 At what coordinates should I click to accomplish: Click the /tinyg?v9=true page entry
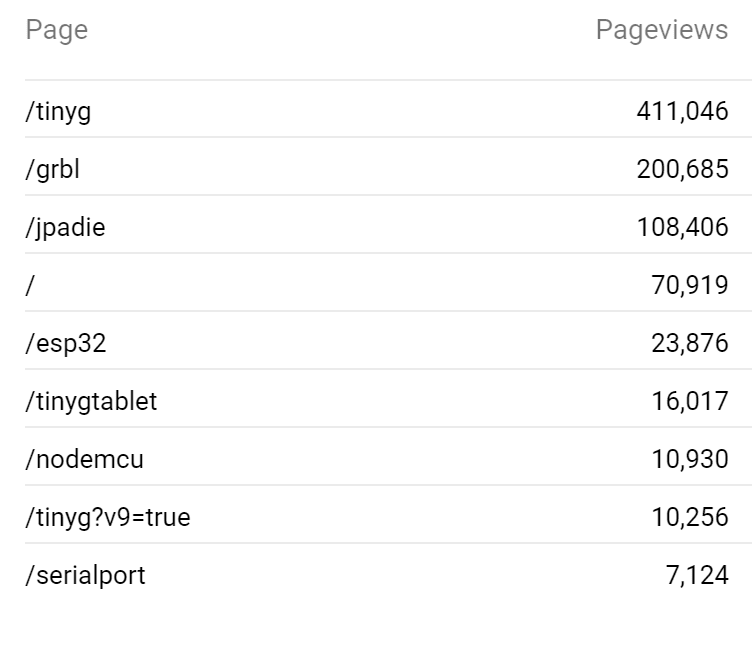click(108, 517)
